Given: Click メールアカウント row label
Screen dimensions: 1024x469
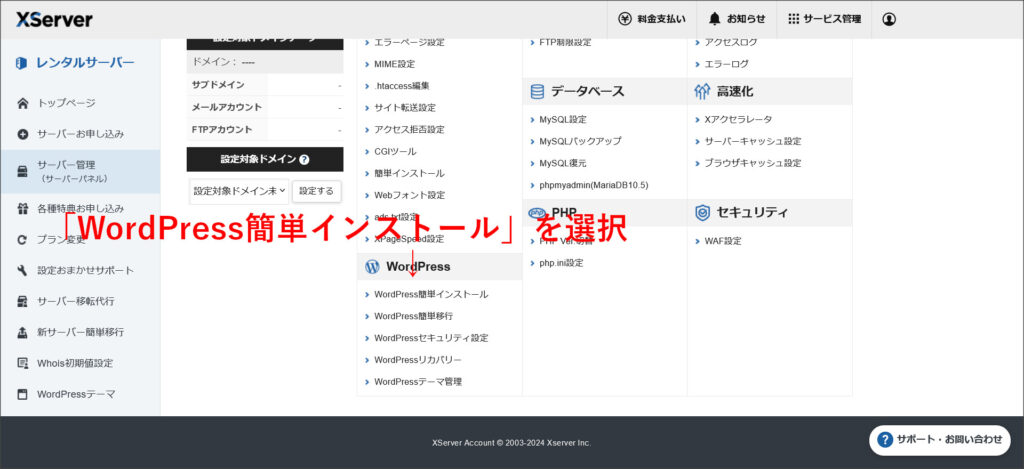Looking at the screenshot, I should pos(227,107).
